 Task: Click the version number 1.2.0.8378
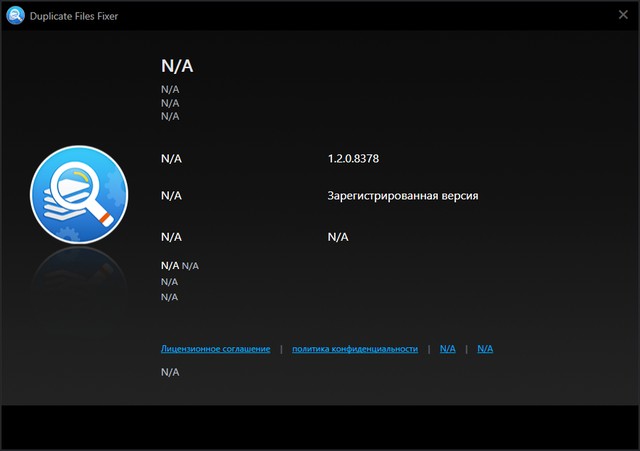pyautogui.click(x=353, y=159)
